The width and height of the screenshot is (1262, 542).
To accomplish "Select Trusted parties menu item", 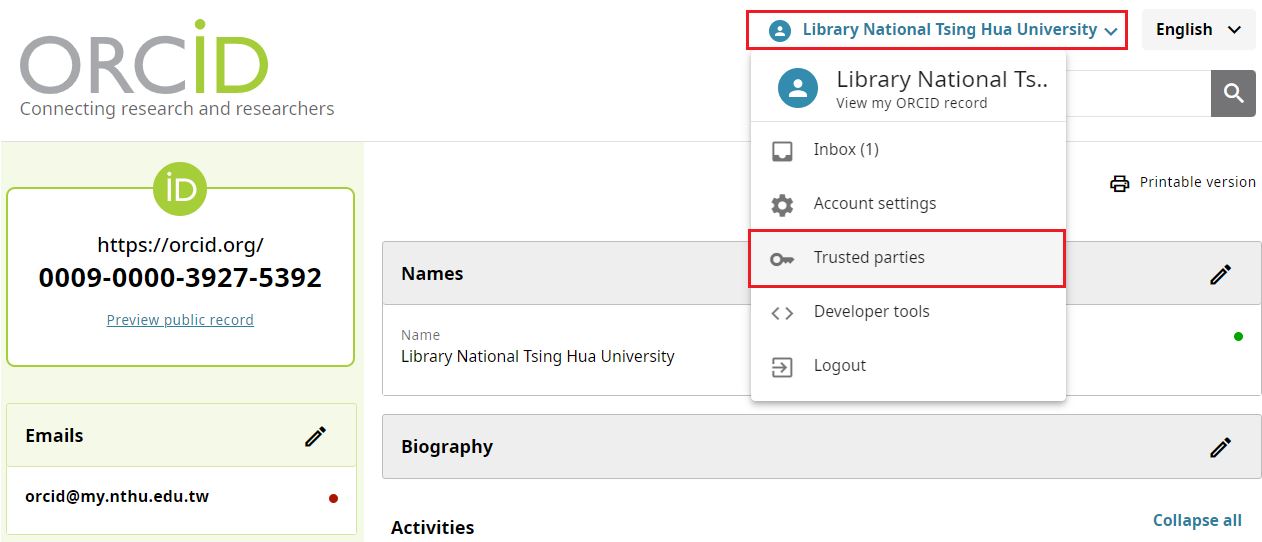I will pyautogui.click(x=868, y=258).
